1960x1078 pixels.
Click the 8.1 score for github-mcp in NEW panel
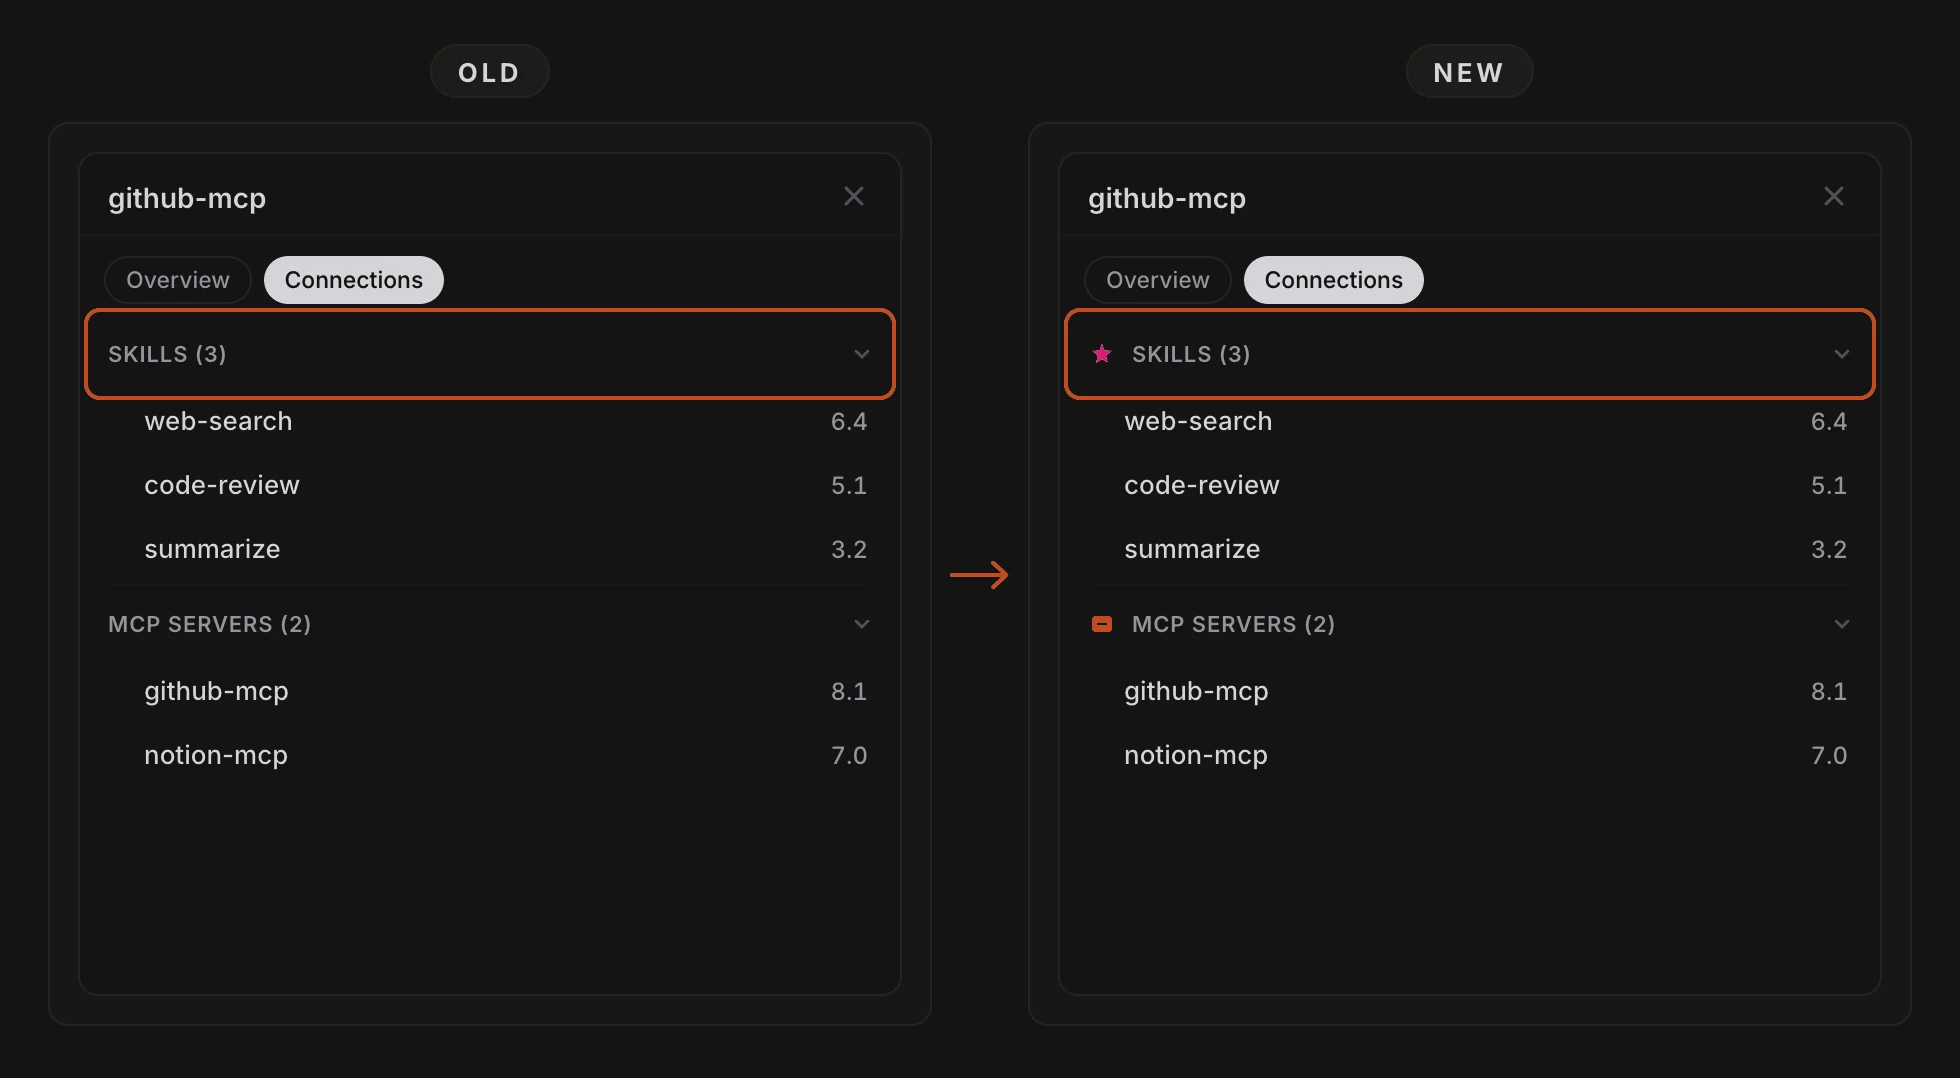coord(1829,691)
